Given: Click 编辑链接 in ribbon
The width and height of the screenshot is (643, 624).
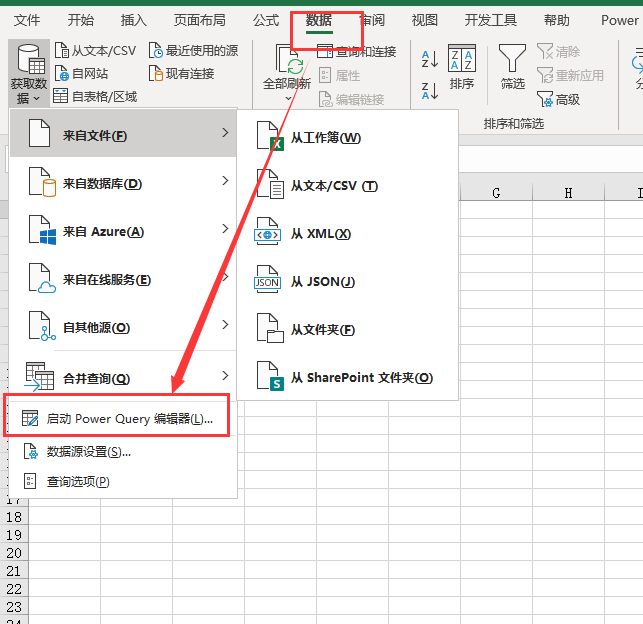Looking at the screenshot, I should coord(351,99).
